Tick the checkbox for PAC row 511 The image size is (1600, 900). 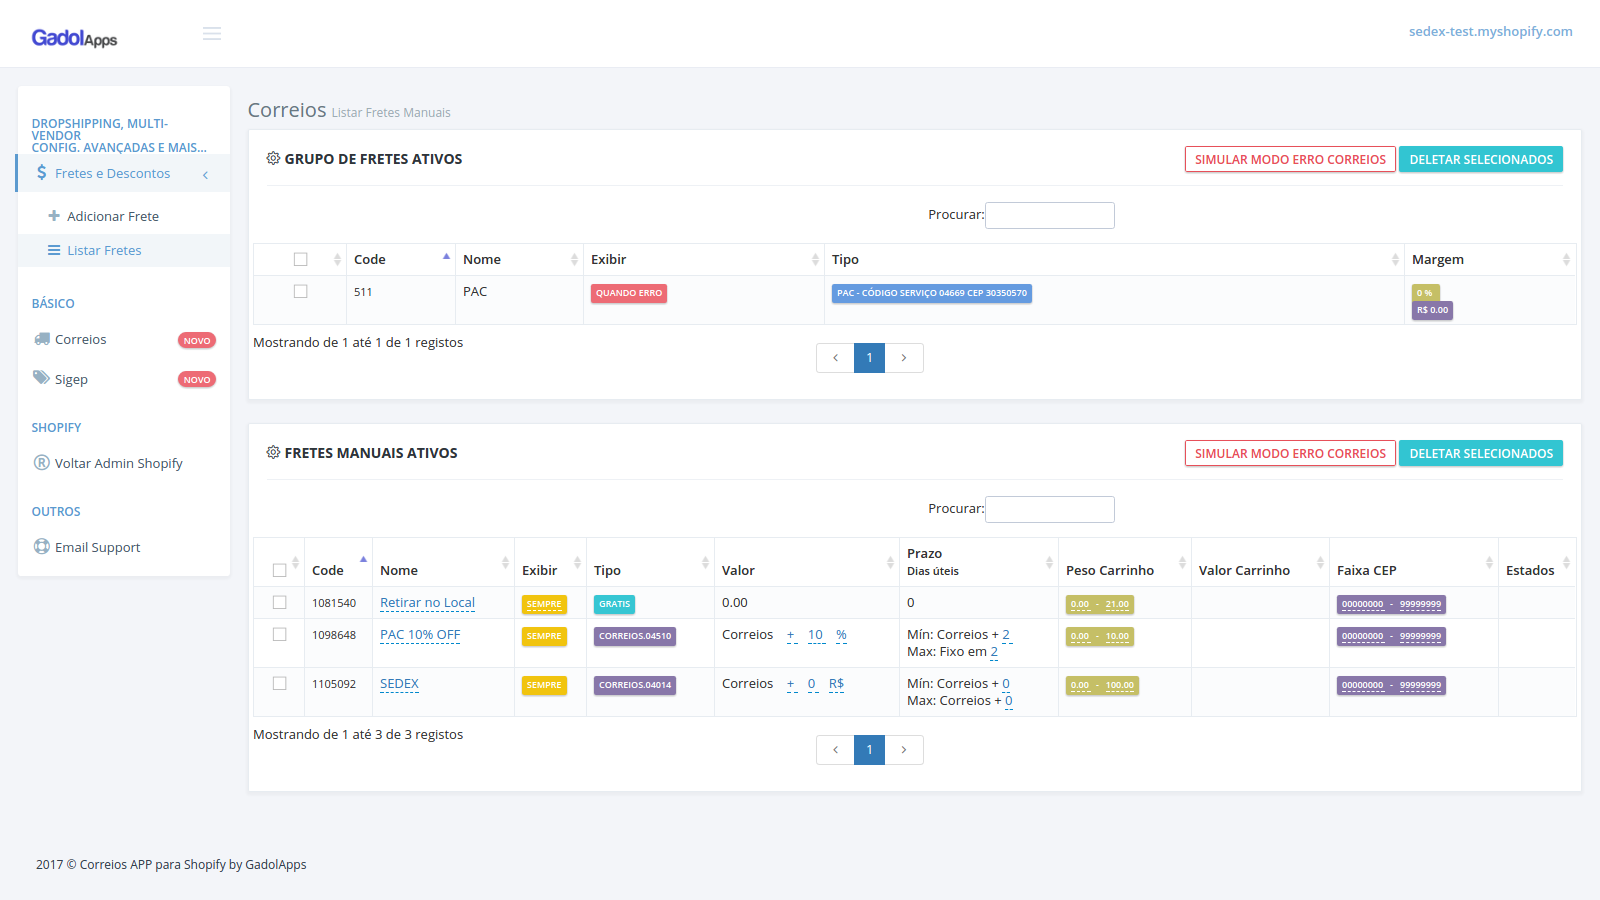click(300, 292)
